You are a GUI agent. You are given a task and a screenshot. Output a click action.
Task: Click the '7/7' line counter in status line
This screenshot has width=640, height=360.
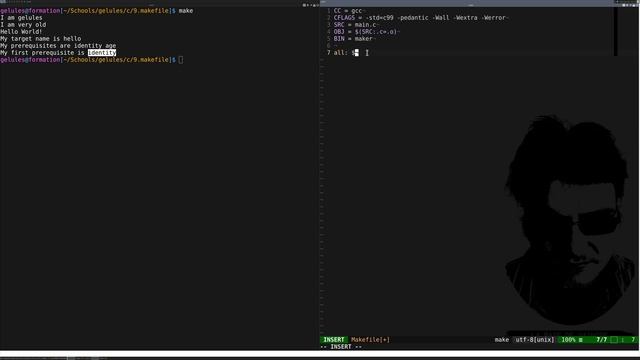tap(601, 340)
